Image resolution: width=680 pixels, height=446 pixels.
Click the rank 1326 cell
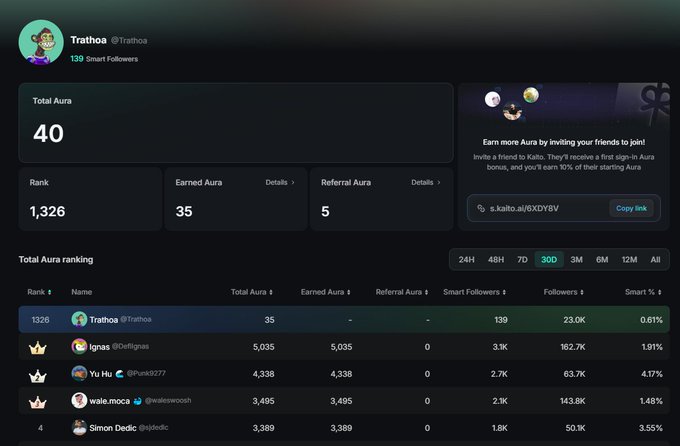pyautogui.click(x=40, y=320)
